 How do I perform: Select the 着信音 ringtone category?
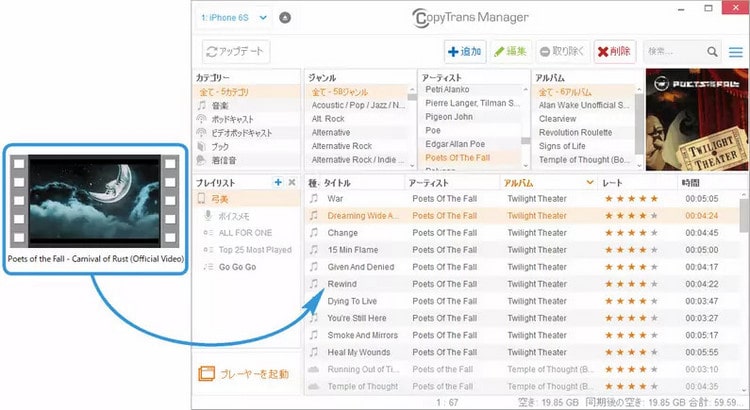pos(247,160)
